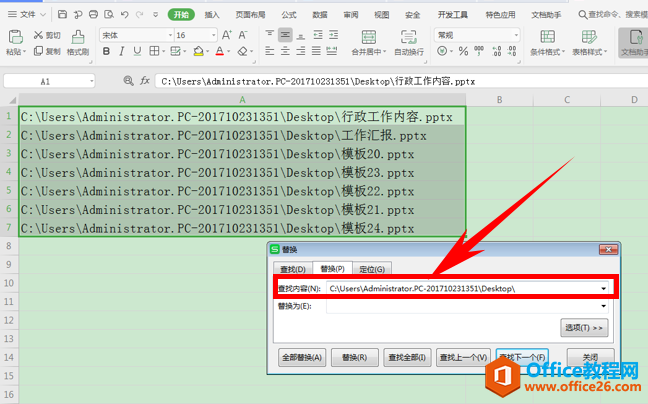The width and height of the screenshot is (648, 404).
Task: Select column B header
Action: pyautogui.click(x=500, y=100)
